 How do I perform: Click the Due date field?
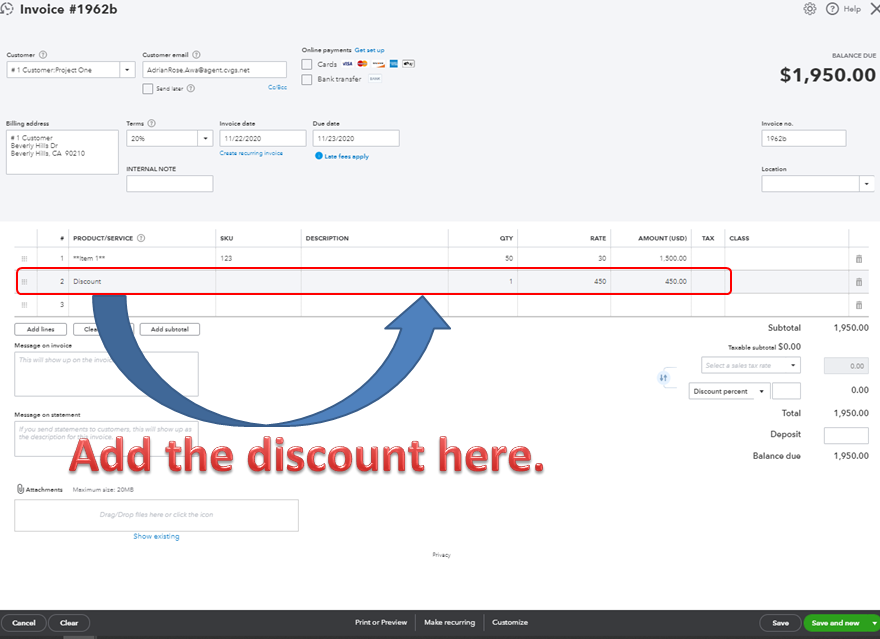tap(356, 139)
